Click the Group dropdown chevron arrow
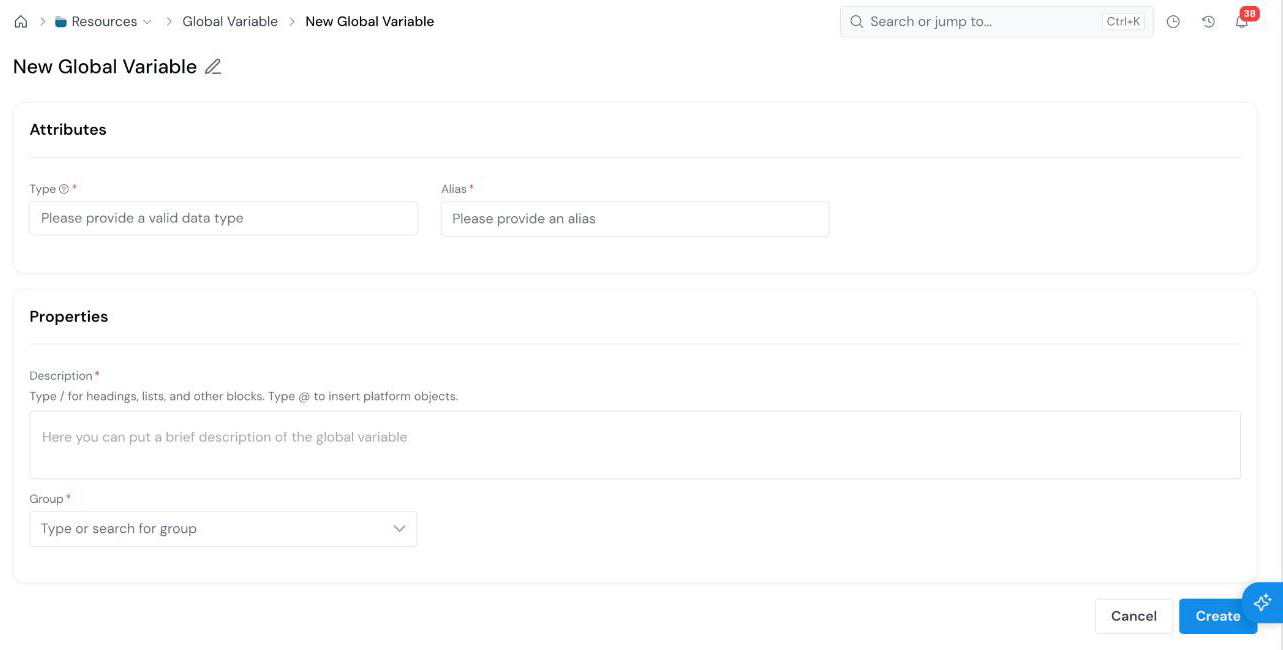The width and height of the screenshot is (1283, 650). click(x=399, y=529)
